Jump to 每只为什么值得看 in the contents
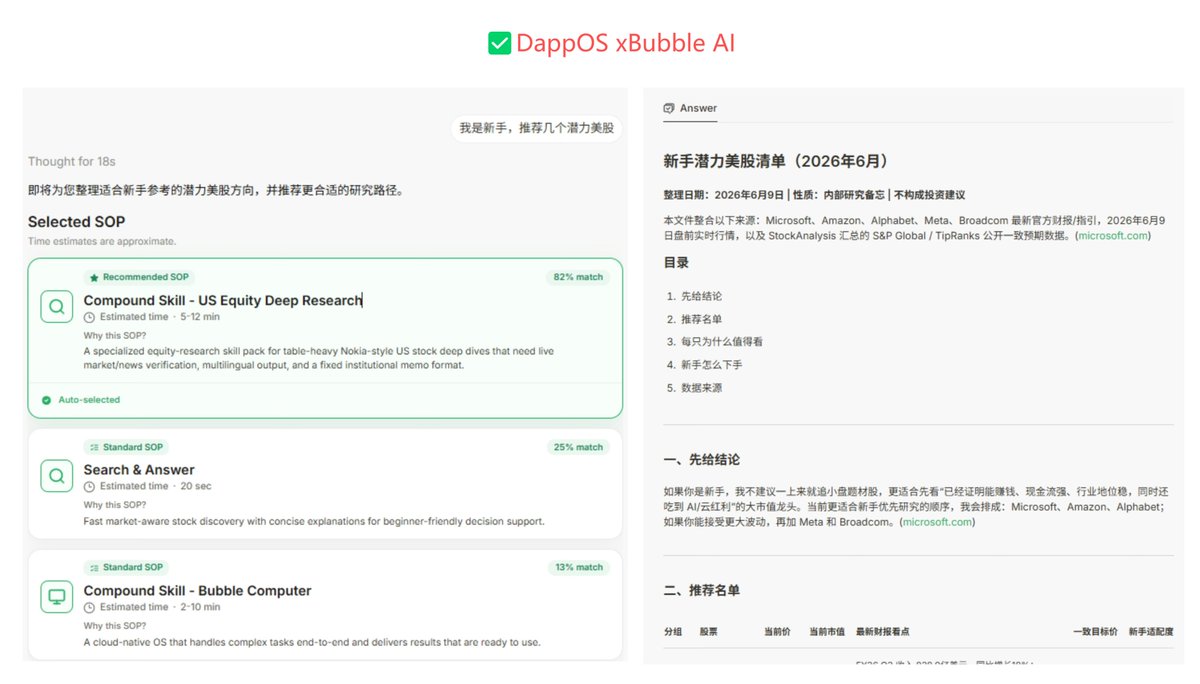 [x=722, y=342]
